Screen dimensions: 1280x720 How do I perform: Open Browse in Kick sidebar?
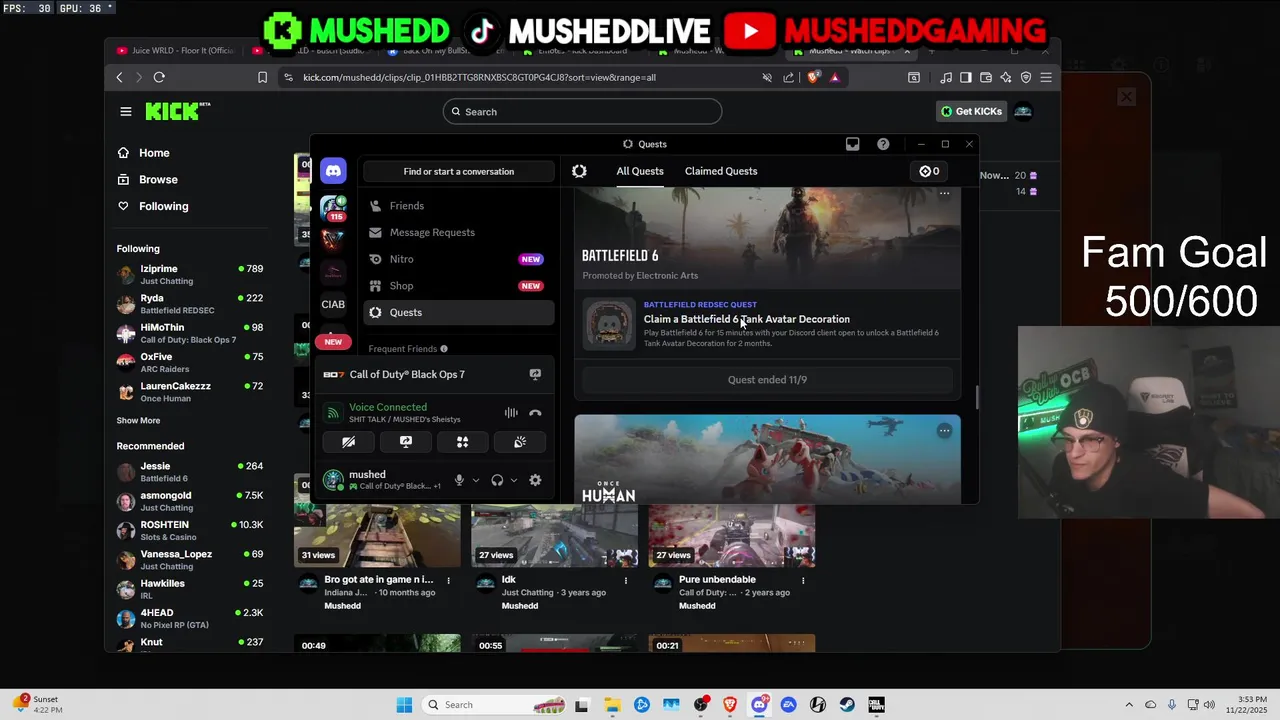tap(158, 180)
